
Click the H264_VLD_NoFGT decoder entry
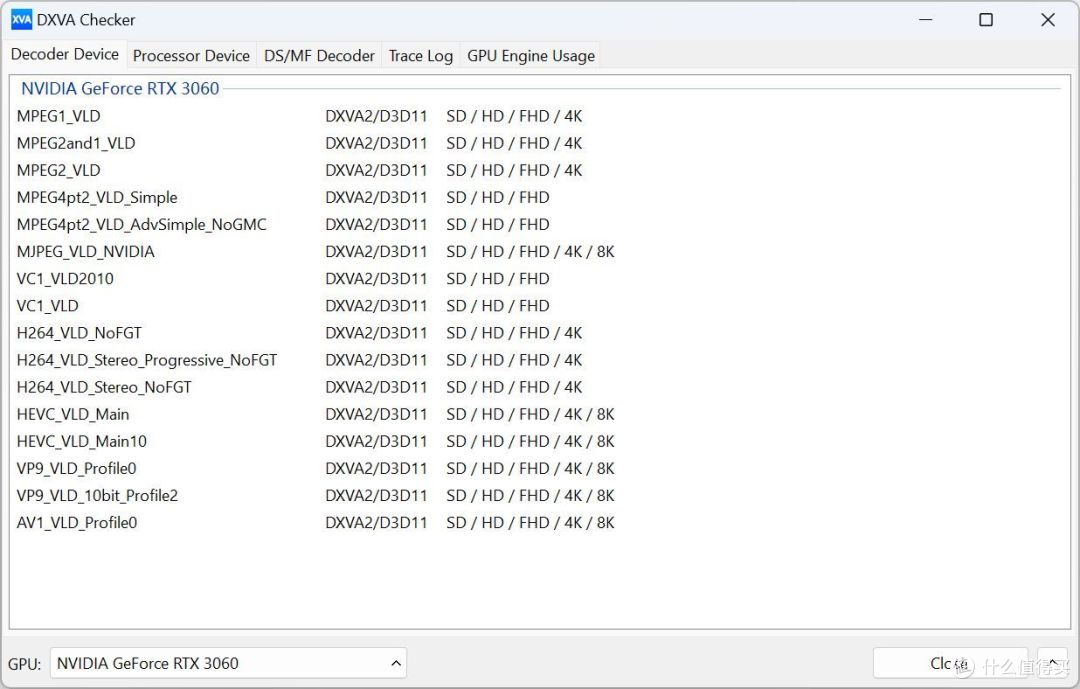coord(79,333)
